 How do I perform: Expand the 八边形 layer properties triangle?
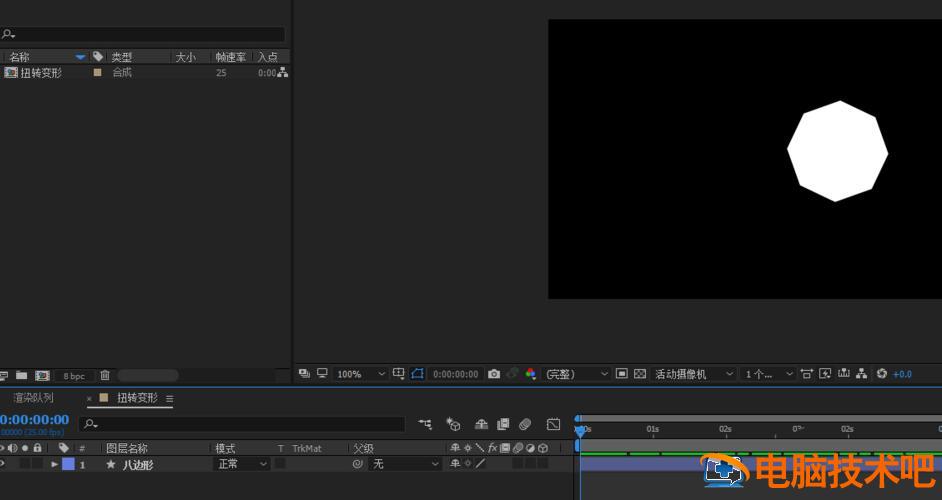(55, 465)
